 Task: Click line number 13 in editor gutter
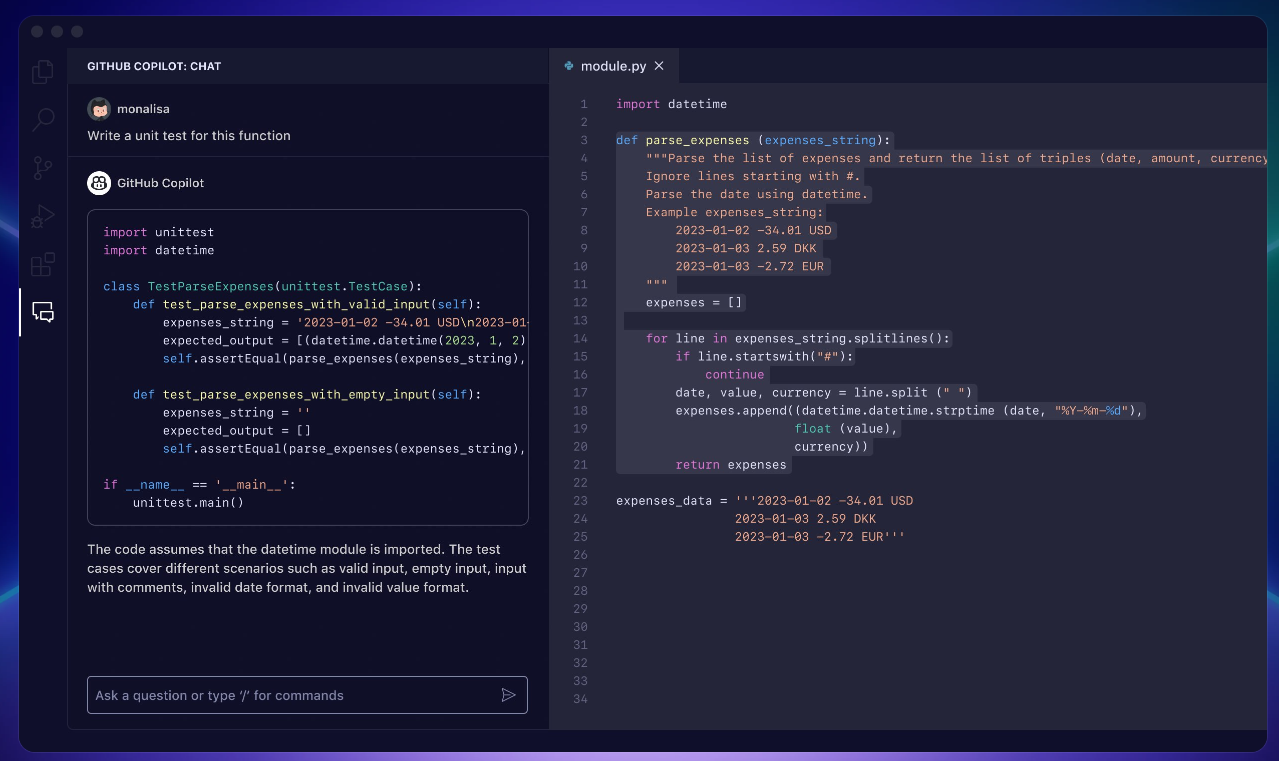pyautogui.click(x=581, y=320)
